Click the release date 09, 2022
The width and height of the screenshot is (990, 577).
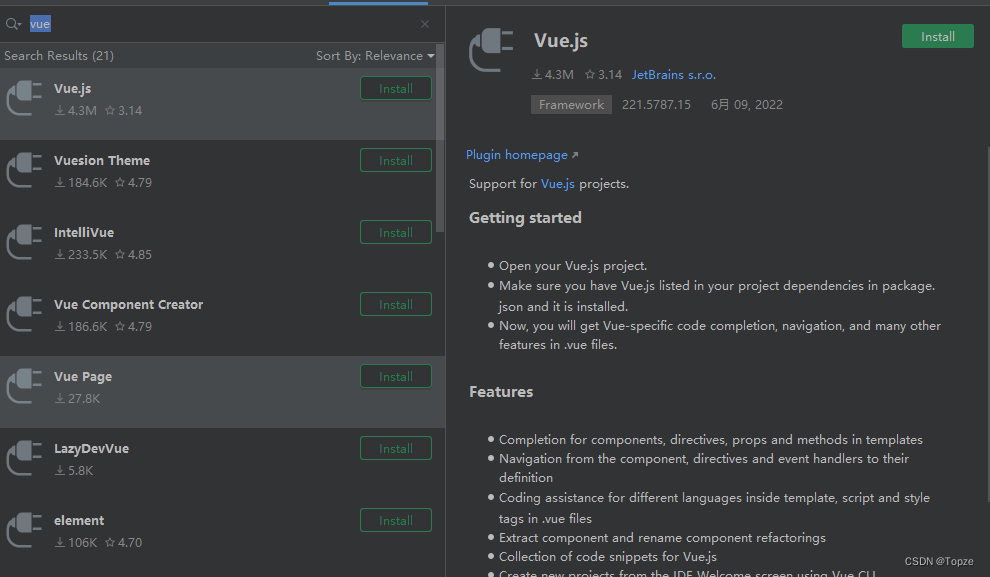click(x=747, y=105)
